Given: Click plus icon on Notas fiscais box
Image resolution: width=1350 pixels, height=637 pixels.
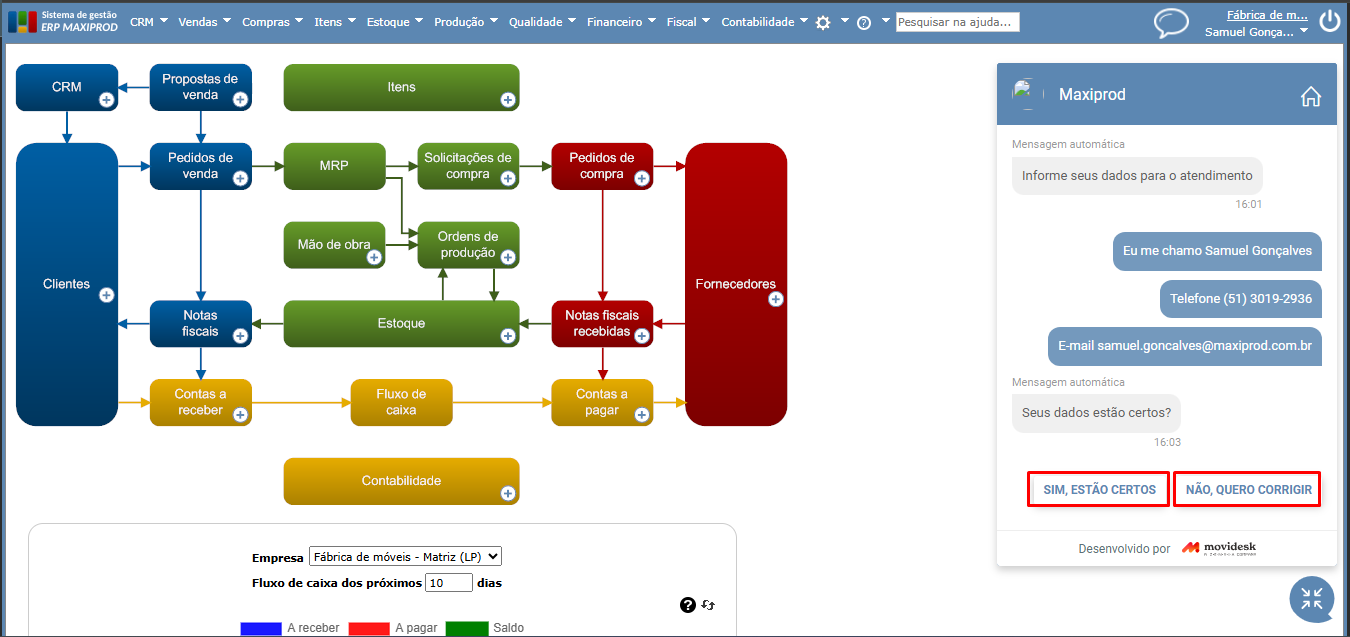Looking at the screenshot, I should (x=240, y=336).
